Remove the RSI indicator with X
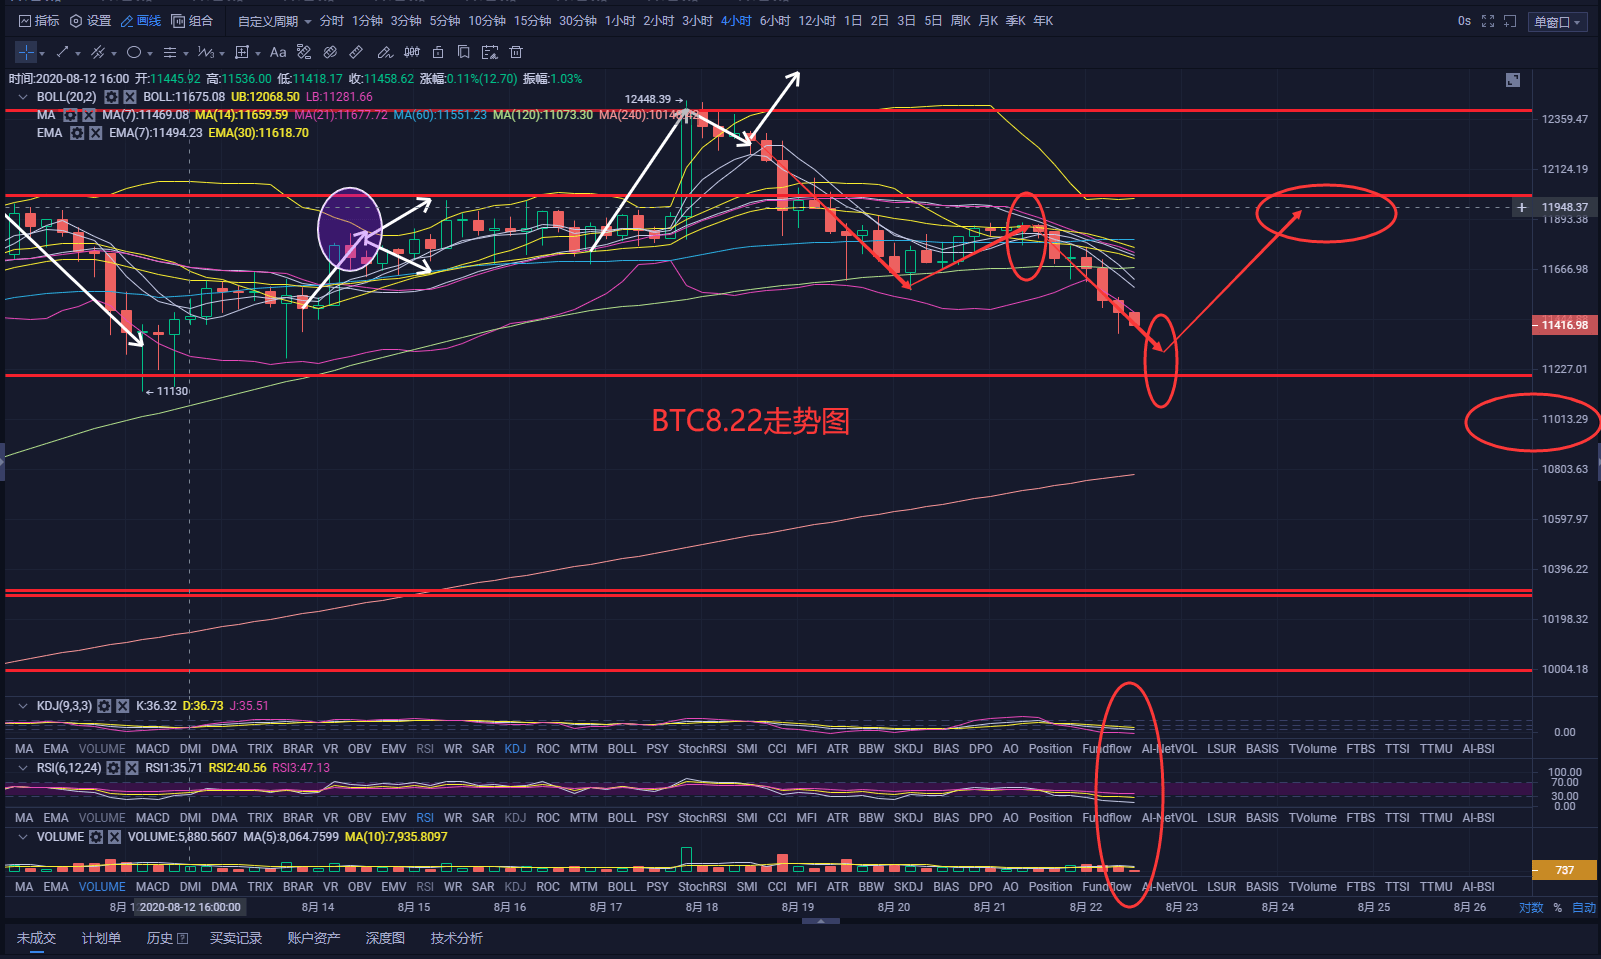The width and height of the screenshot is (1601, 959). coord(132,768)
